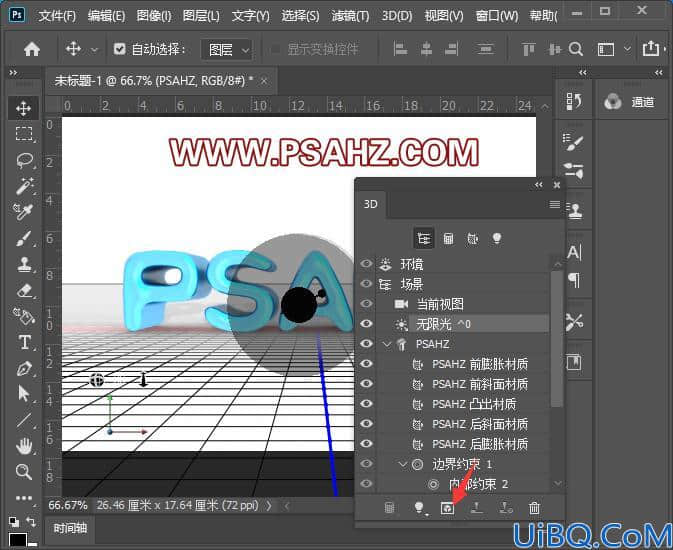Hide the 环境 environment entry
This screenshot has width=673, height=550.
[366, 263]
